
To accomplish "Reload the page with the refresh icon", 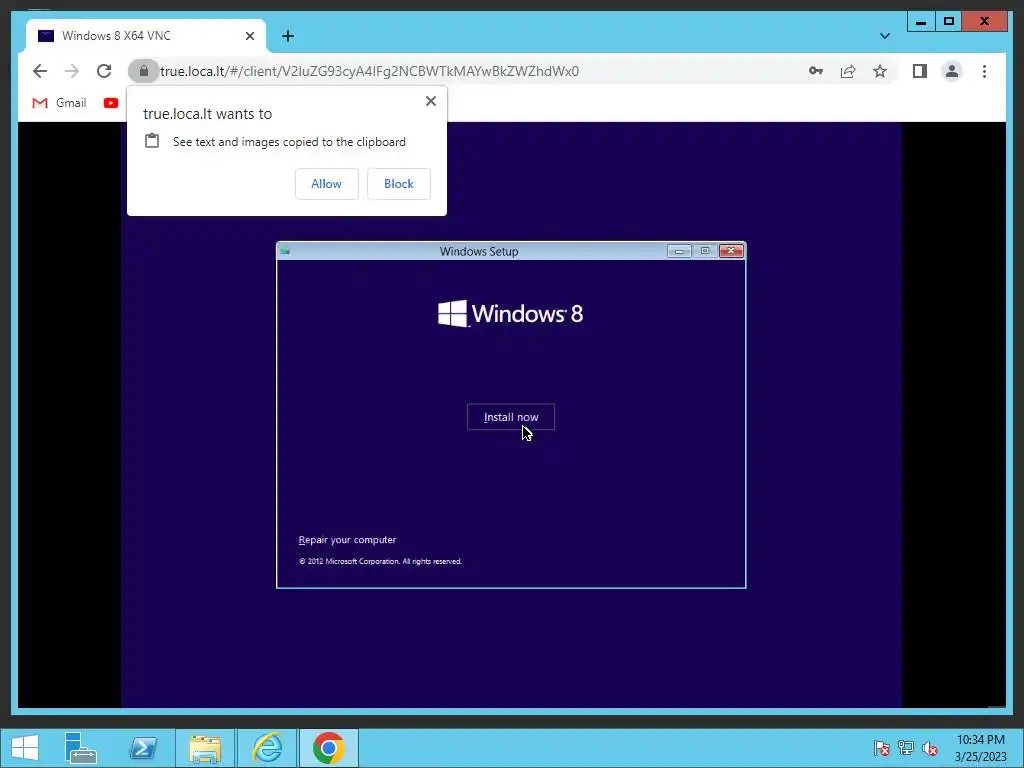I will (x=104, y=71).
